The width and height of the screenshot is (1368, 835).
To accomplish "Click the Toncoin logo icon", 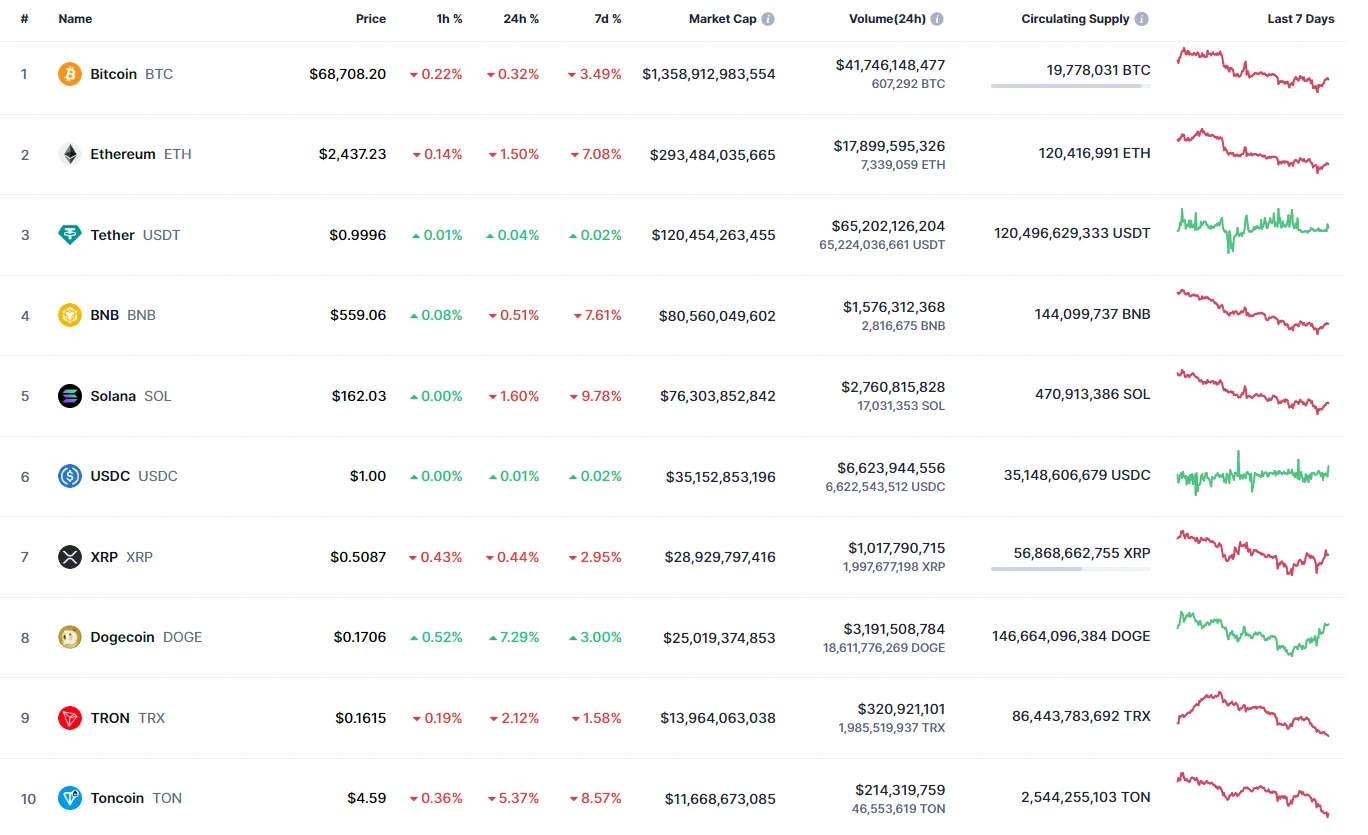I will pyautogui.click(x=70, y=798).
